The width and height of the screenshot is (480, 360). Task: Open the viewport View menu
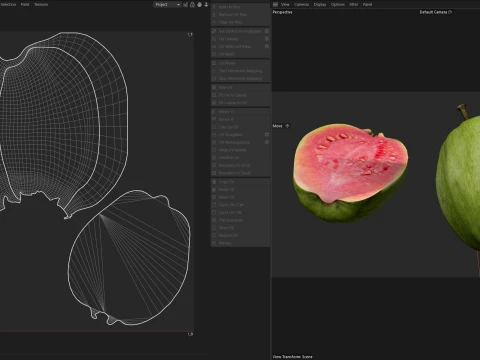pos(285,5)
